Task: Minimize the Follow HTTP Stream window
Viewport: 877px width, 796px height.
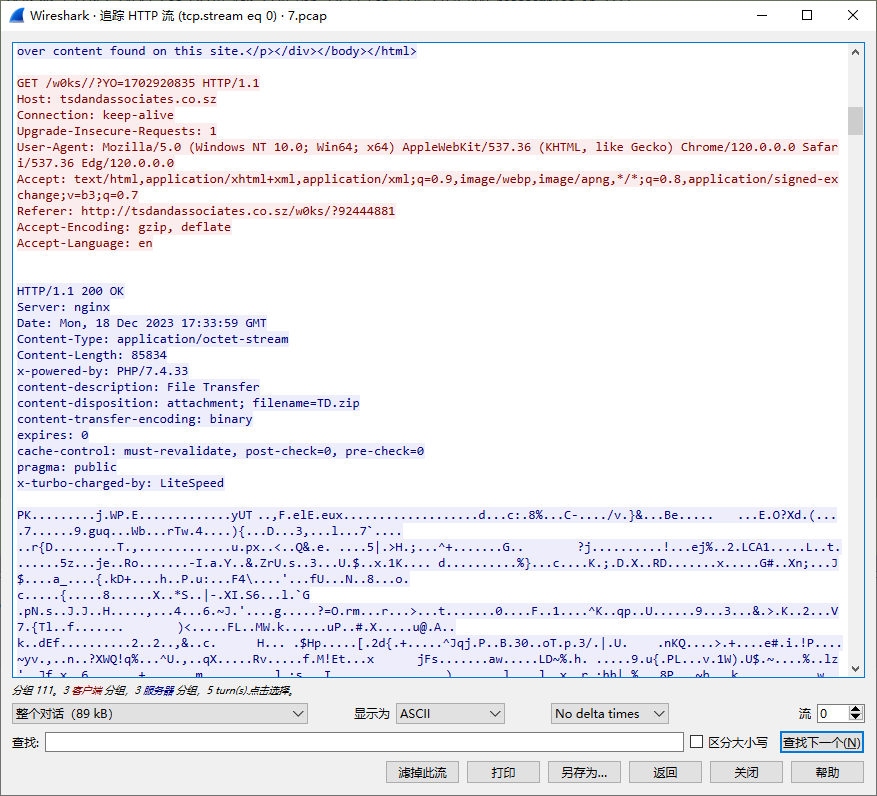Action: click(x=762, y=16)
